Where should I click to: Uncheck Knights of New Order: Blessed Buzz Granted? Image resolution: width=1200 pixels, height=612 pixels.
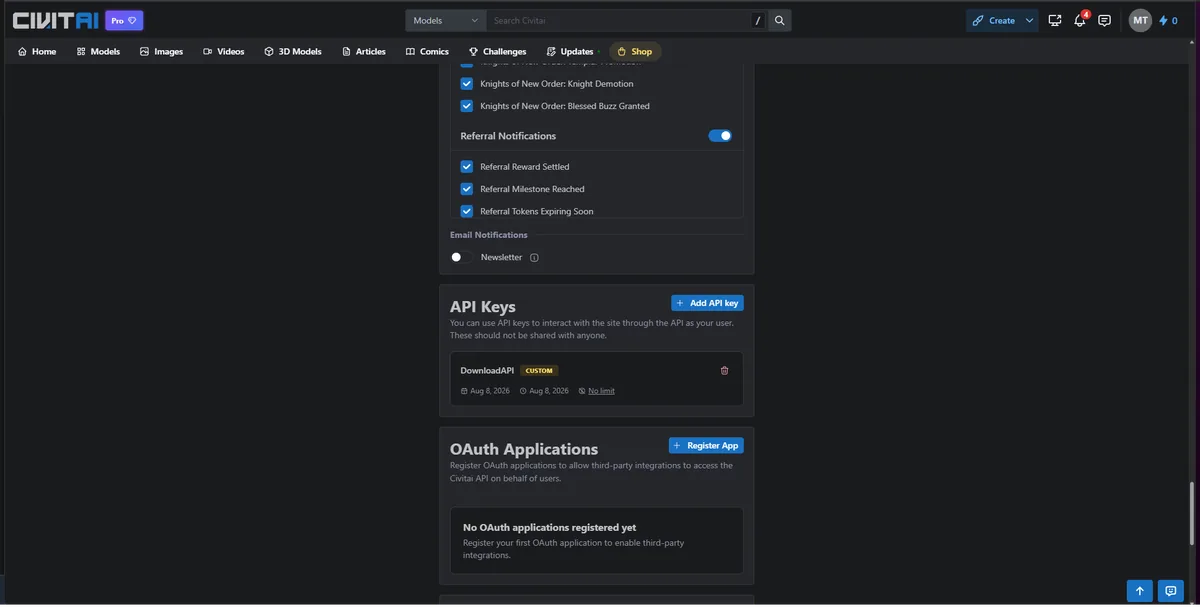tap(467, 106)
